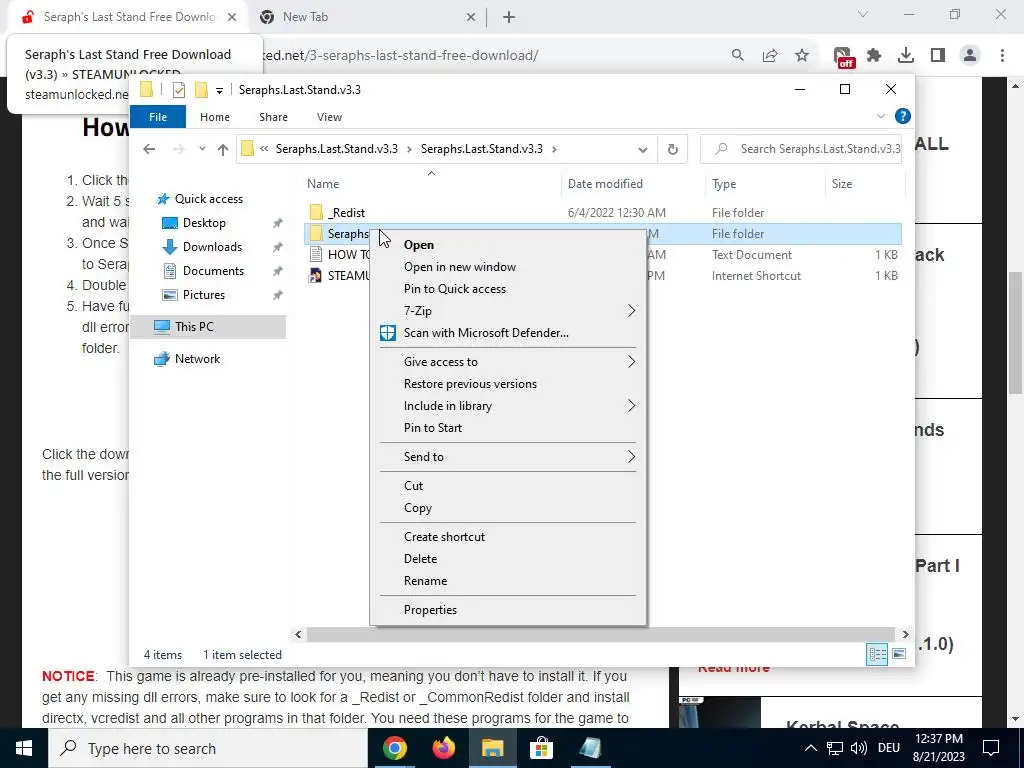Open Chrome three-dot menu
The width and height of the screenshot is (1024, 768).
1002,56
